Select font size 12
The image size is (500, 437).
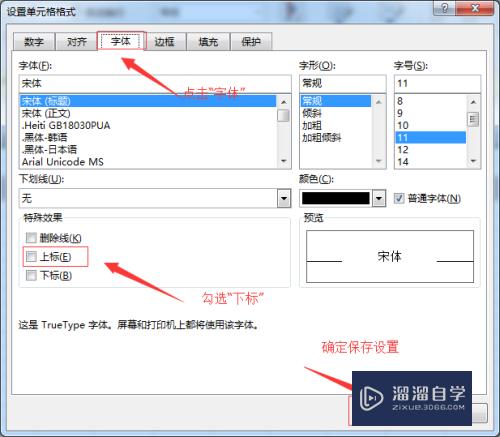[x=431, y=149]
